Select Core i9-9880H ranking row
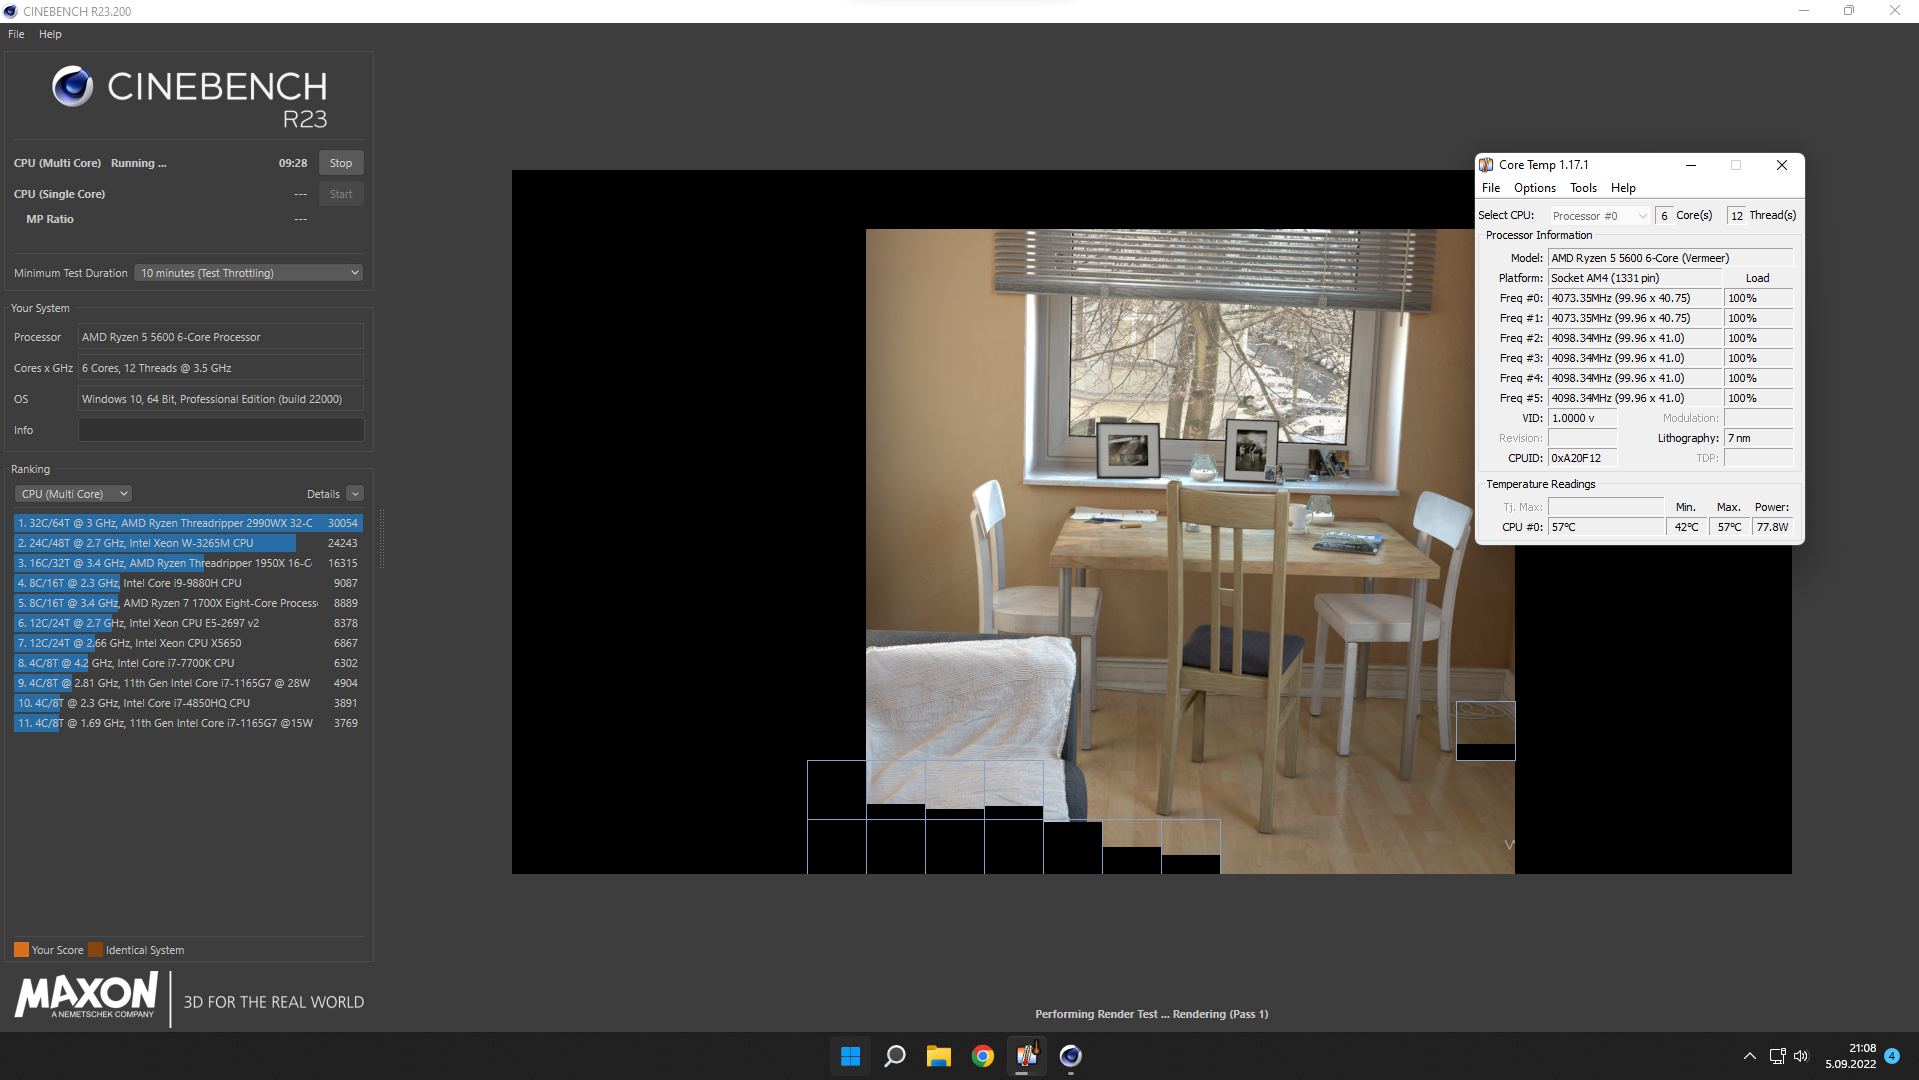The width and height of the screenshot is (1919, 1080). [x=188, y=583]
